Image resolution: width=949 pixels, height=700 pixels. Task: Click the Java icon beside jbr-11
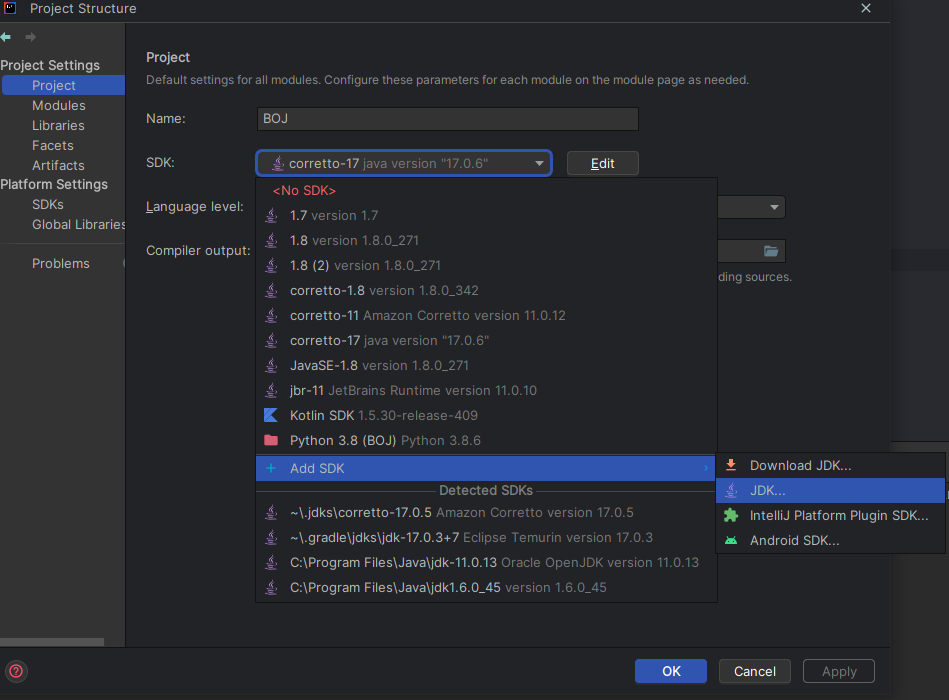pyautogui.click(x=271, y=390)
